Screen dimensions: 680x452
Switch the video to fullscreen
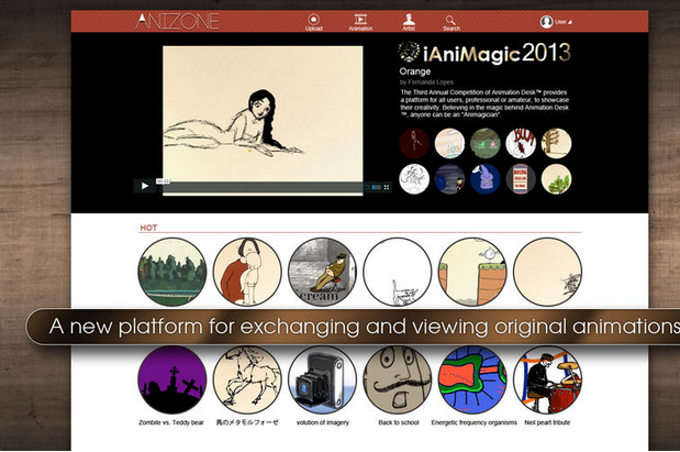coord(386,187)
